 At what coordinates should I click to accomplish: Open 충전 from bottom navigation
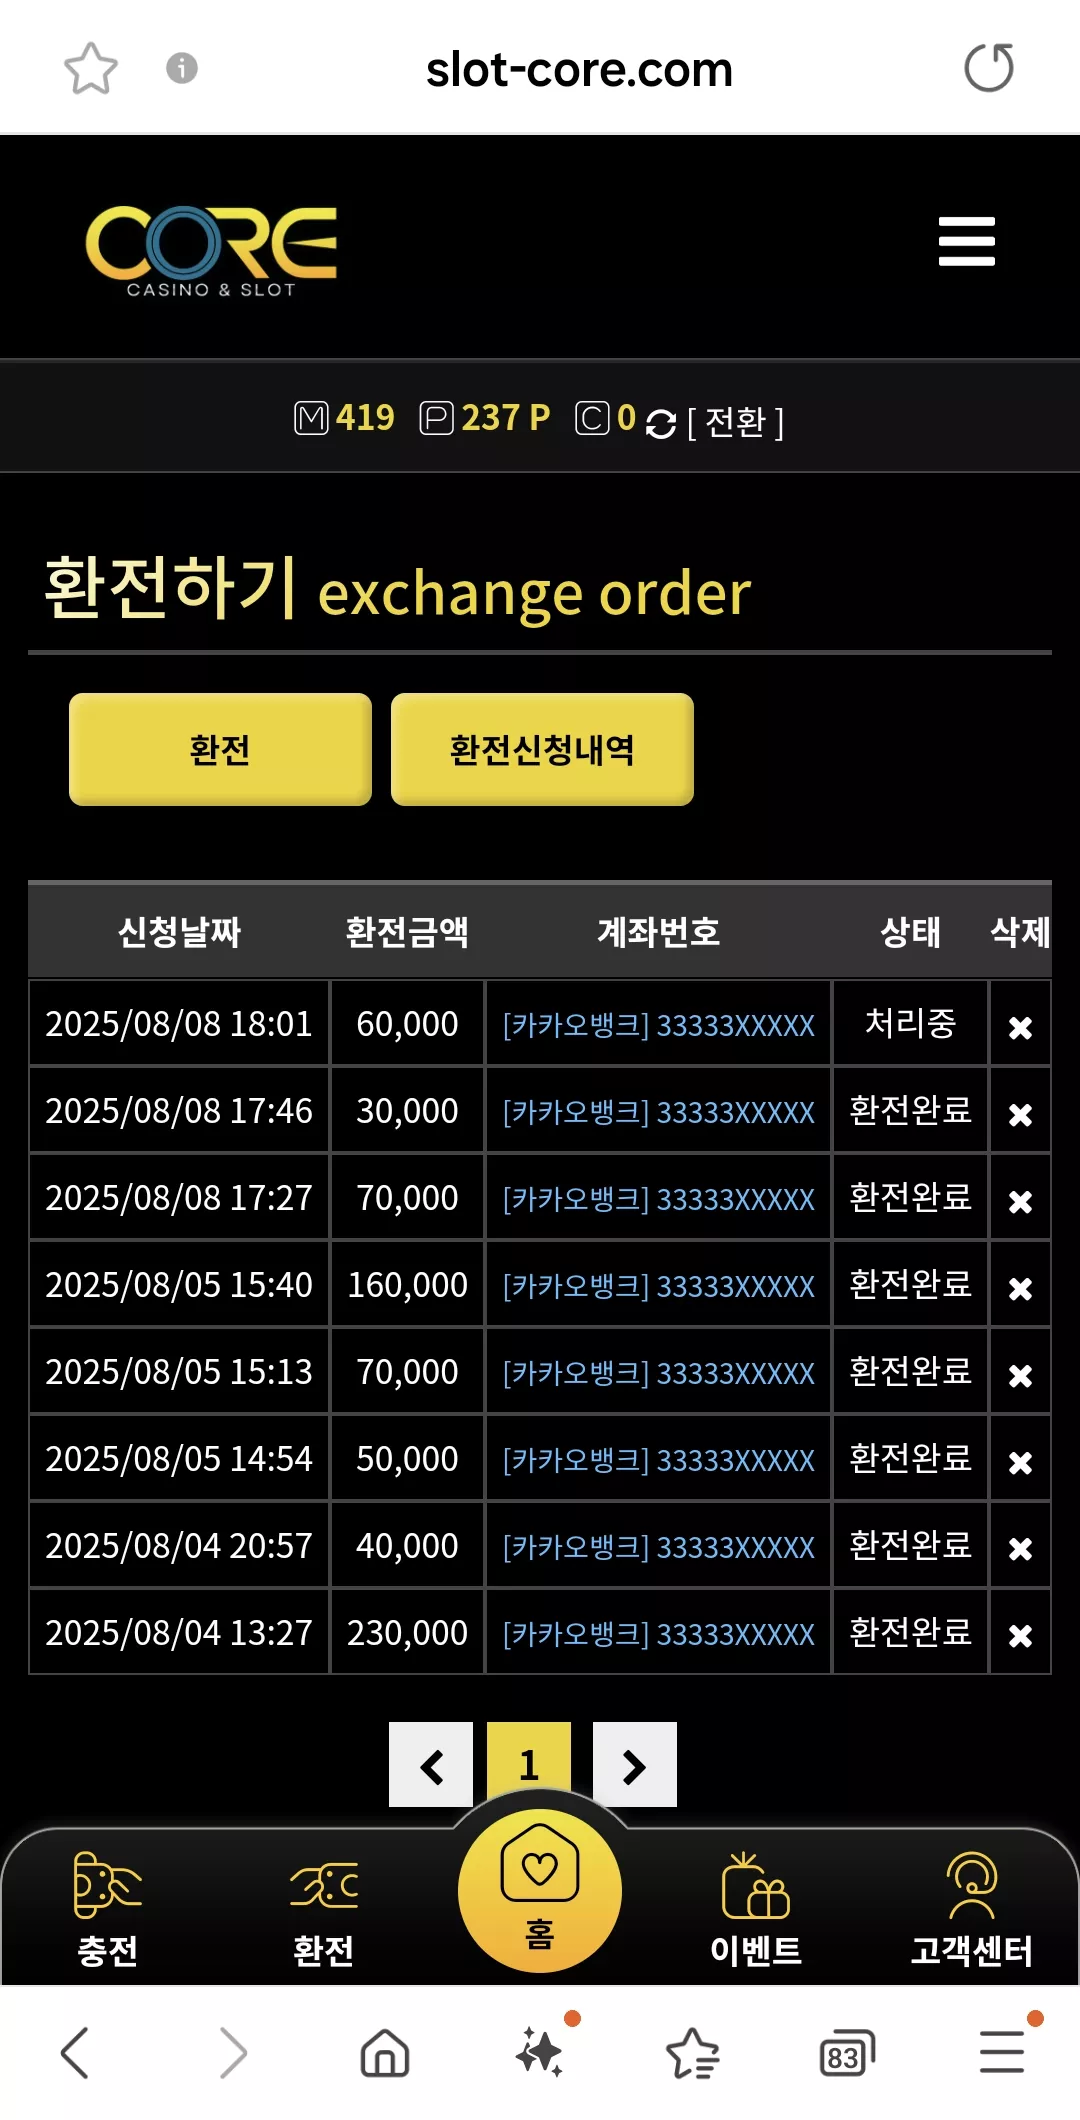pyautogui.click(x=107, y=1909)
